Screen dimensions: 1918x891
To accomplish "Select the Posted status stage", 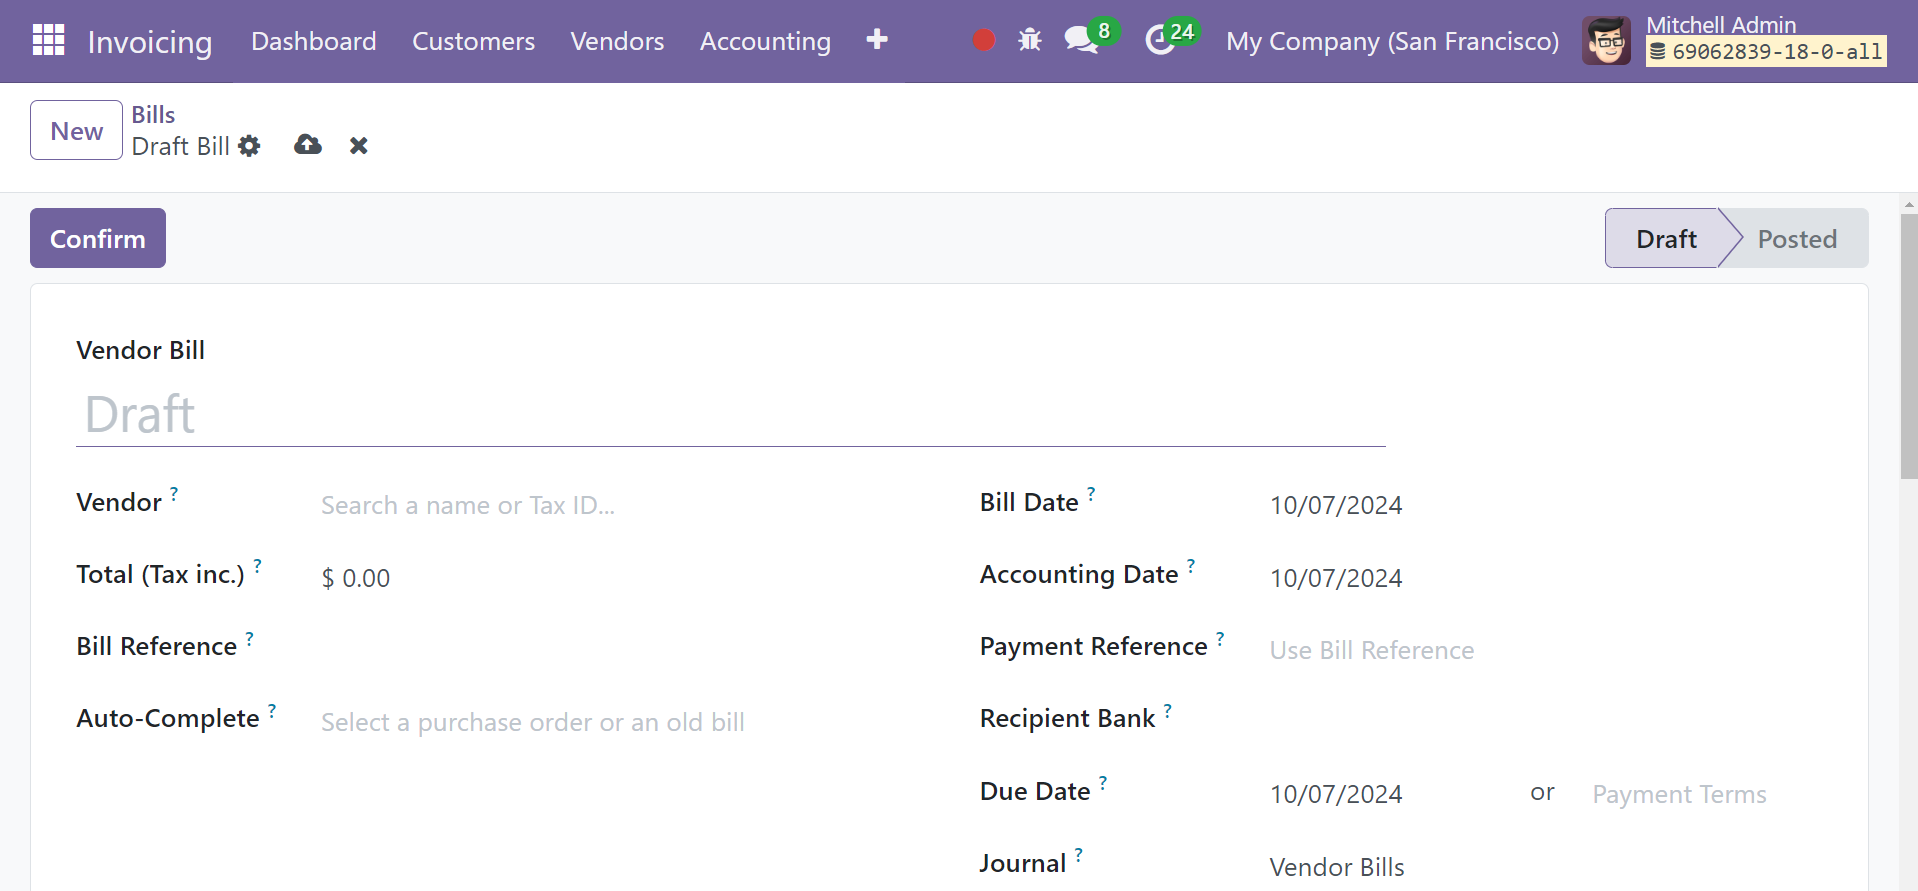I will tap(1797, 238).
